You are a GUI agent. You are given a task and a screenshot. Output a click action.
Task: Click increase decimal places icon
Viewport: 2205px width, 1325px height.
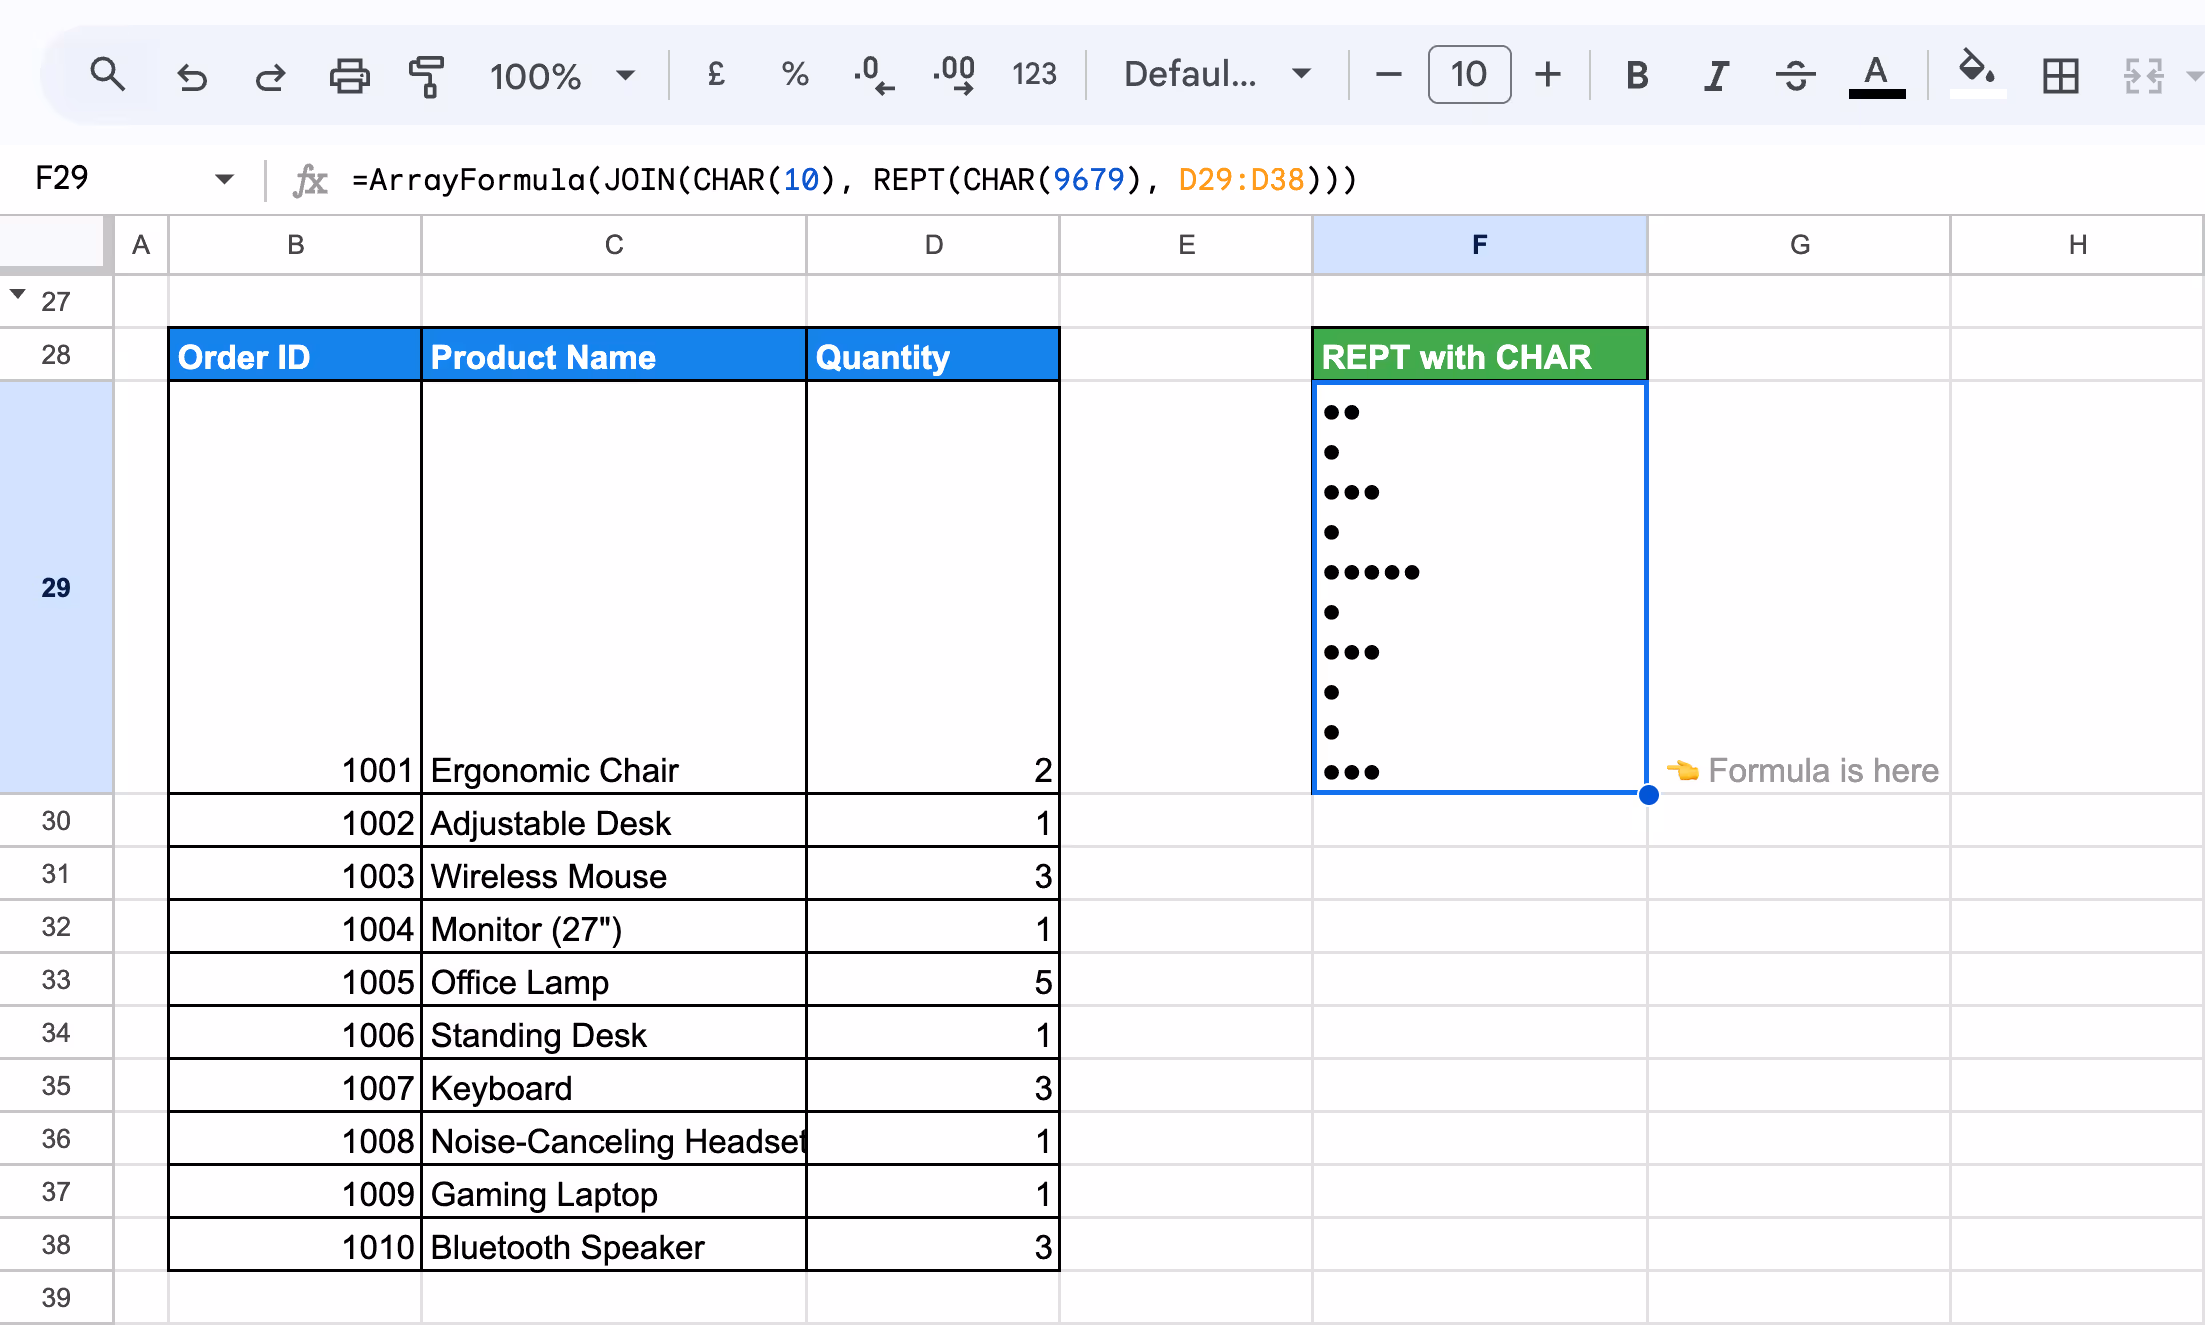coord(953,75)
